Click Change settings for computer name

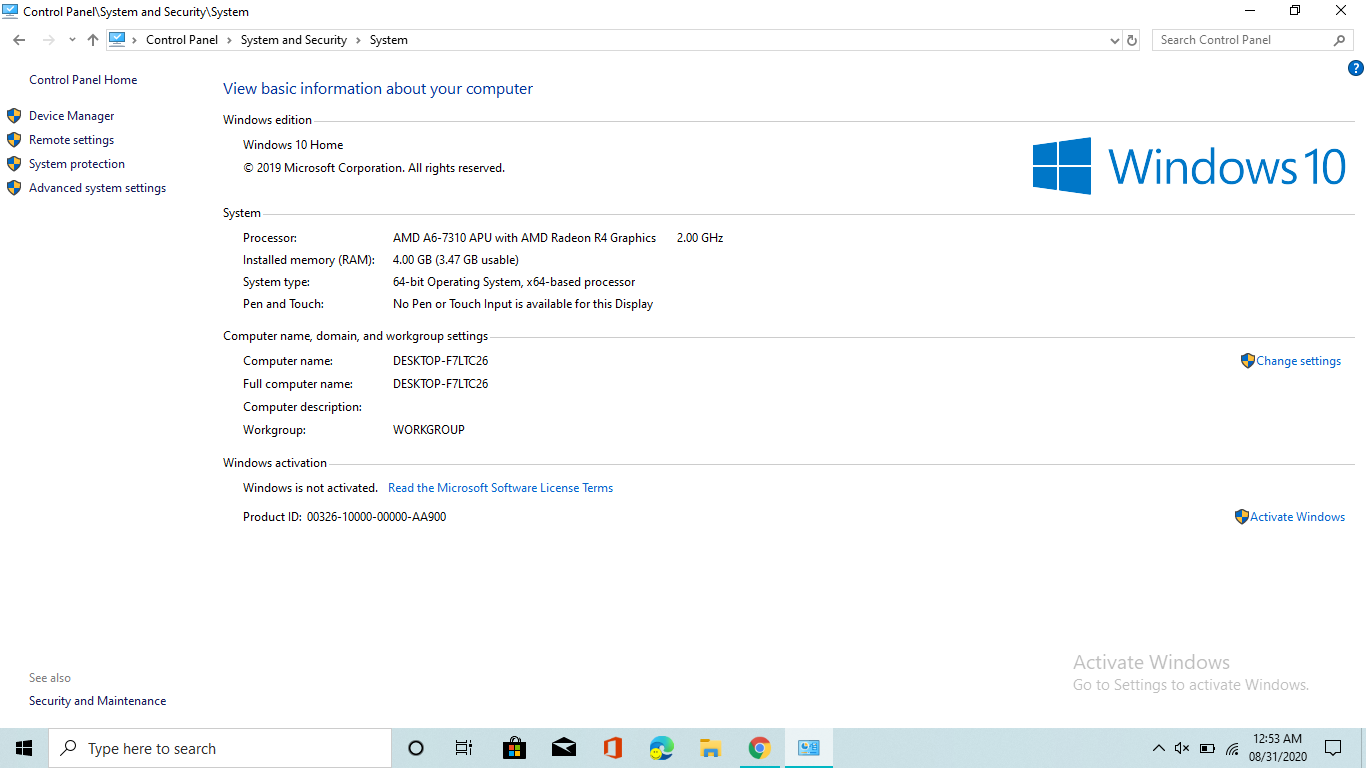tap(1298, 361)
